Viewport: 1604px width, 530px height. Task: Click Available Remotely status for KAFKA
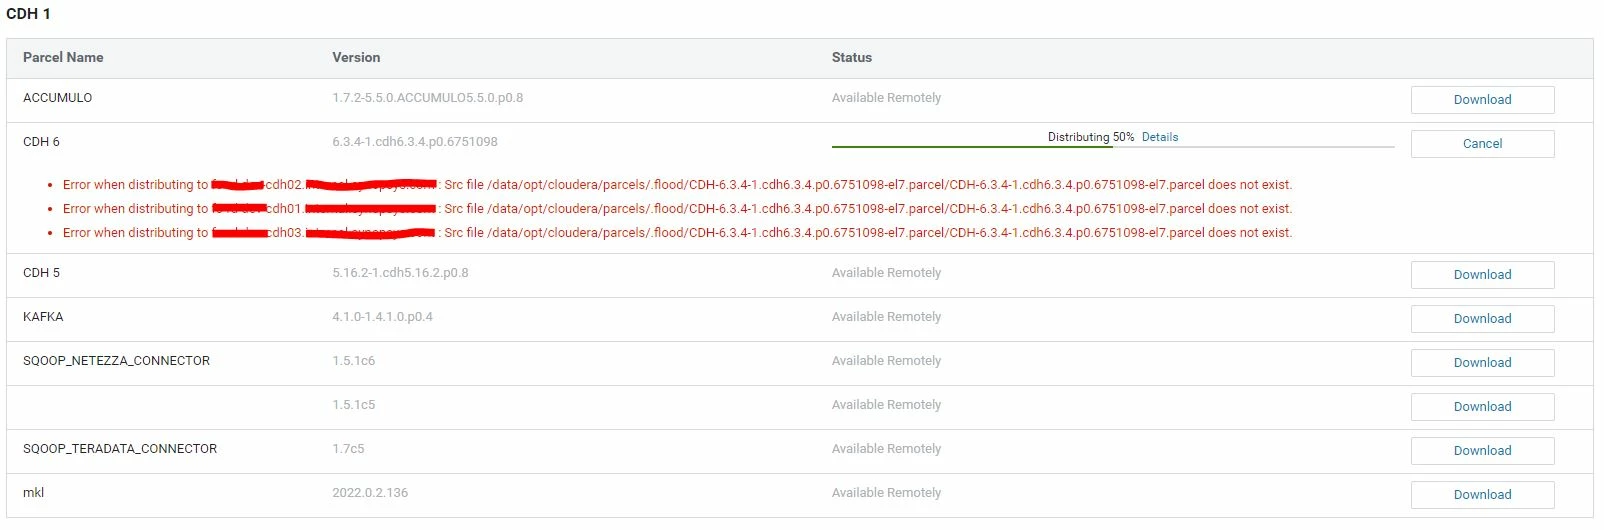pyautogui.click(x=886, y=317)
